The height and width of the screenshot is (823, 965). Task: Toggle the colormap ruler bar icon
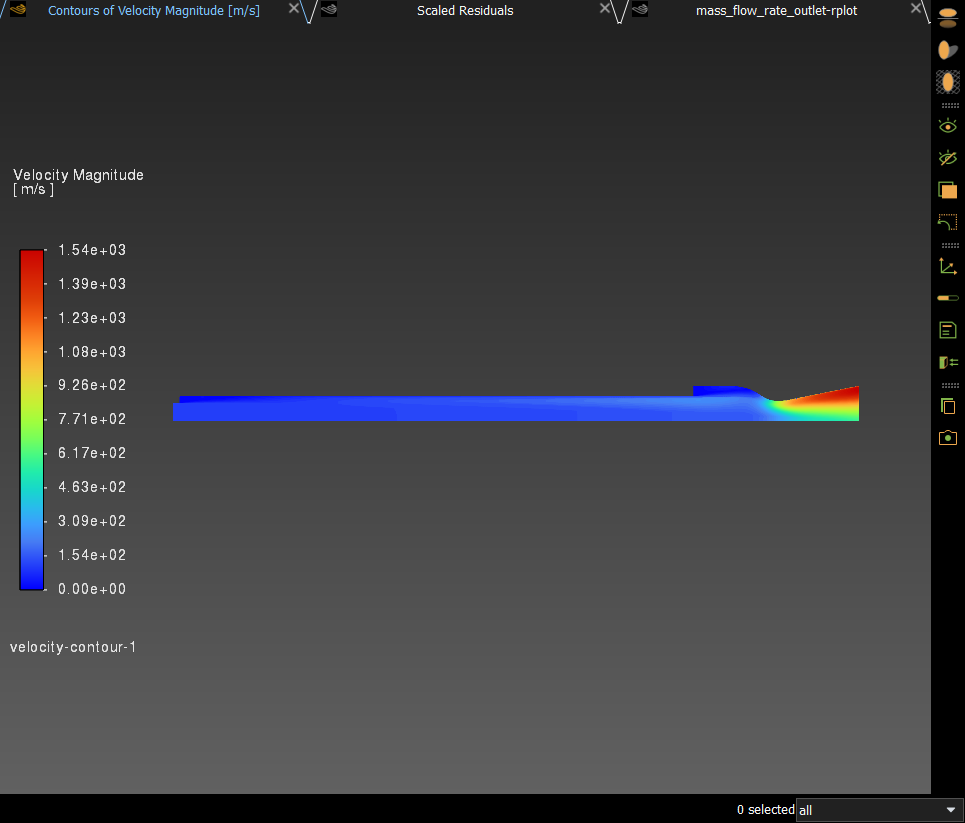[948, 298]
